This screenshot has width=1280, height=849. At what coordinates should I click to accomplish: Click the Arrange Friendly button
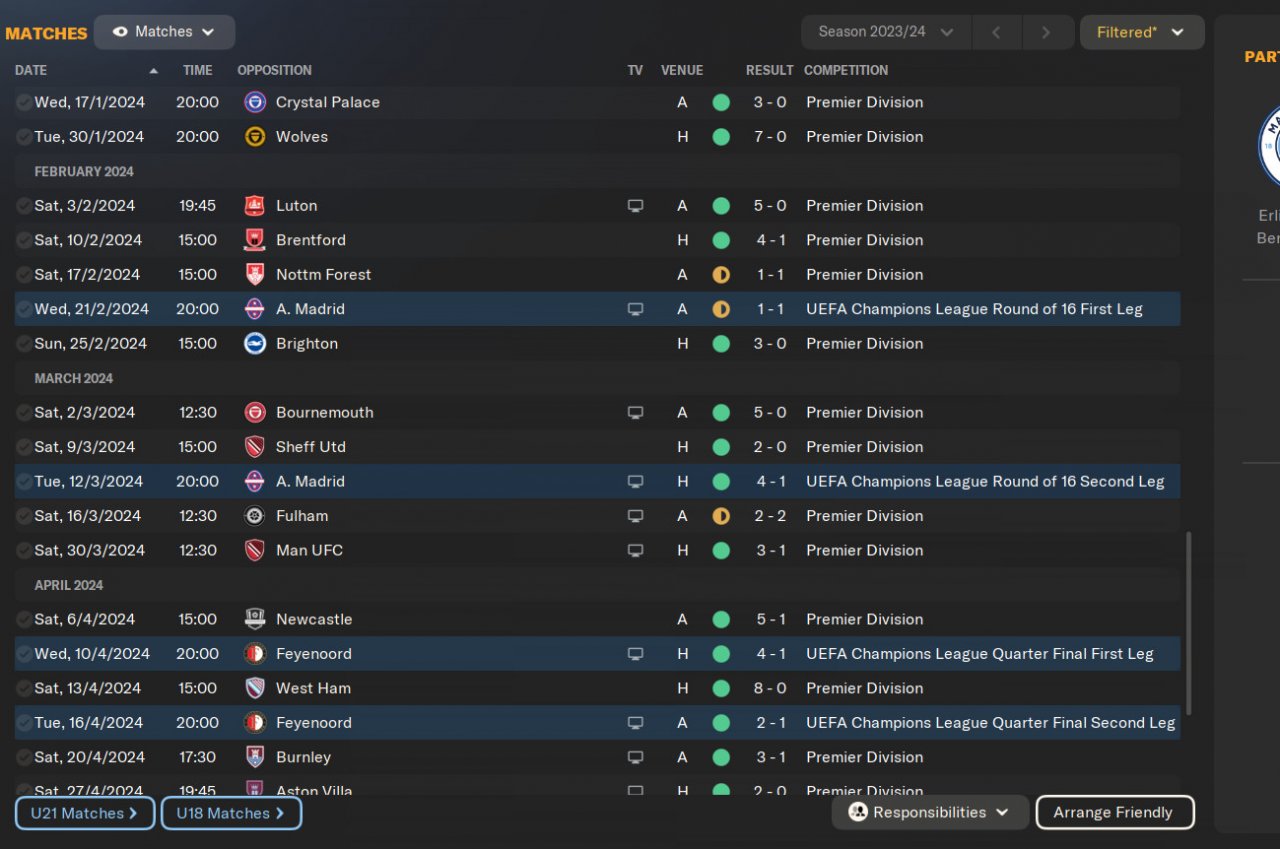[1114, 813]
